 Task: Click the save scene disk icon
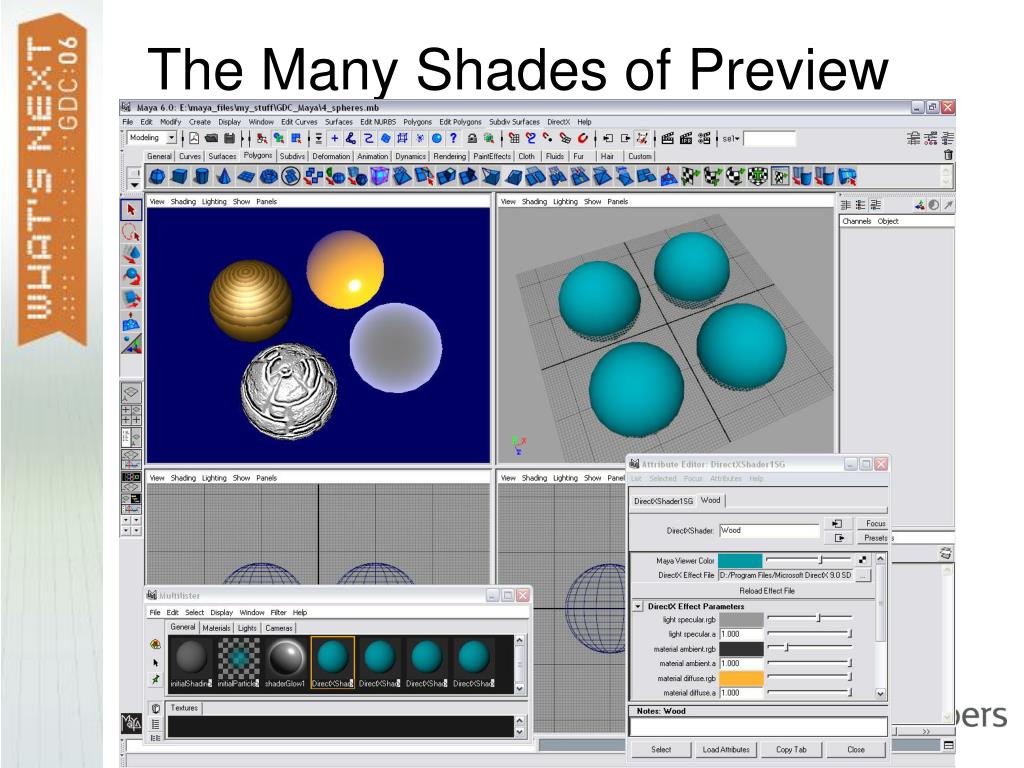tap(229, 138)
